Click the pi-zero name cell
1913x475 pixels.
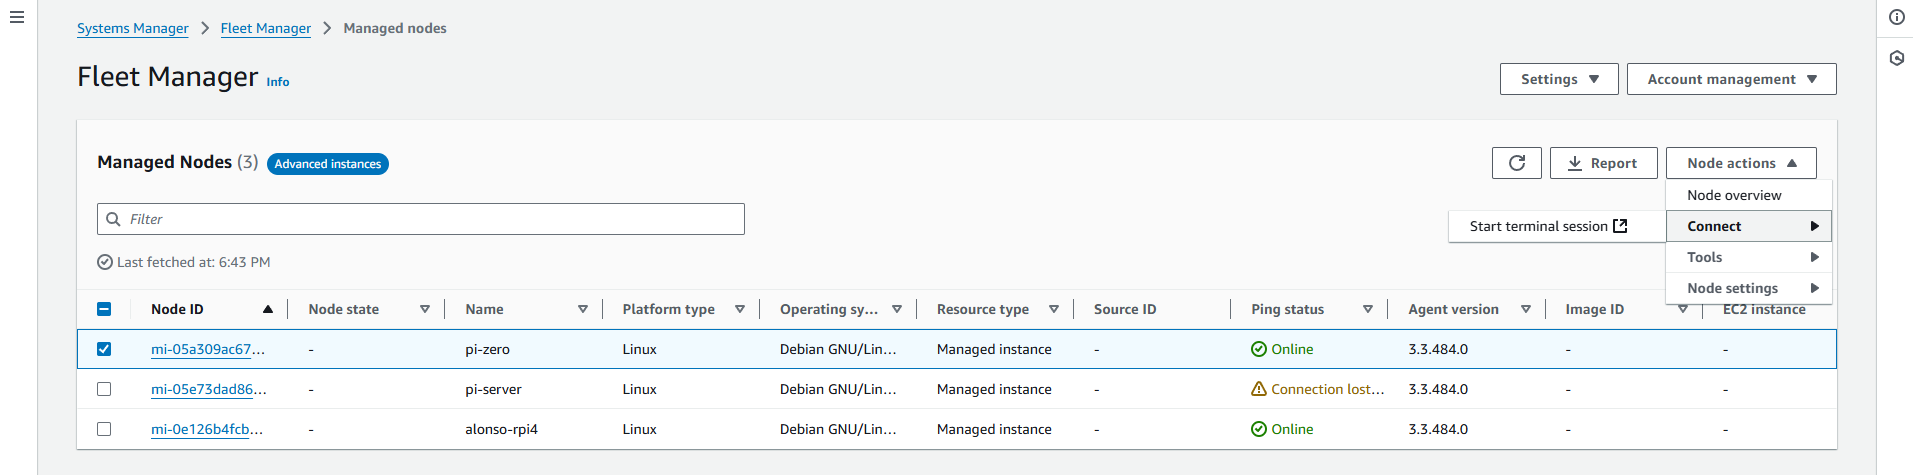pyautogui.click(x=488, y=349)
